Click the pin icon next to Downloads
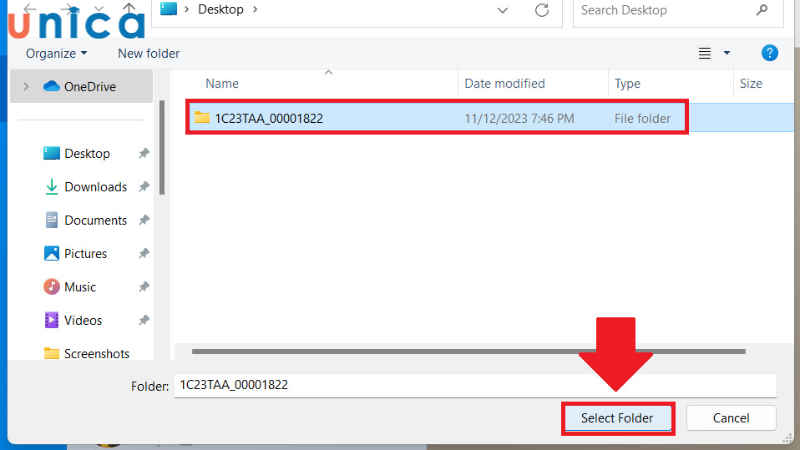 (x=144, y=187)
